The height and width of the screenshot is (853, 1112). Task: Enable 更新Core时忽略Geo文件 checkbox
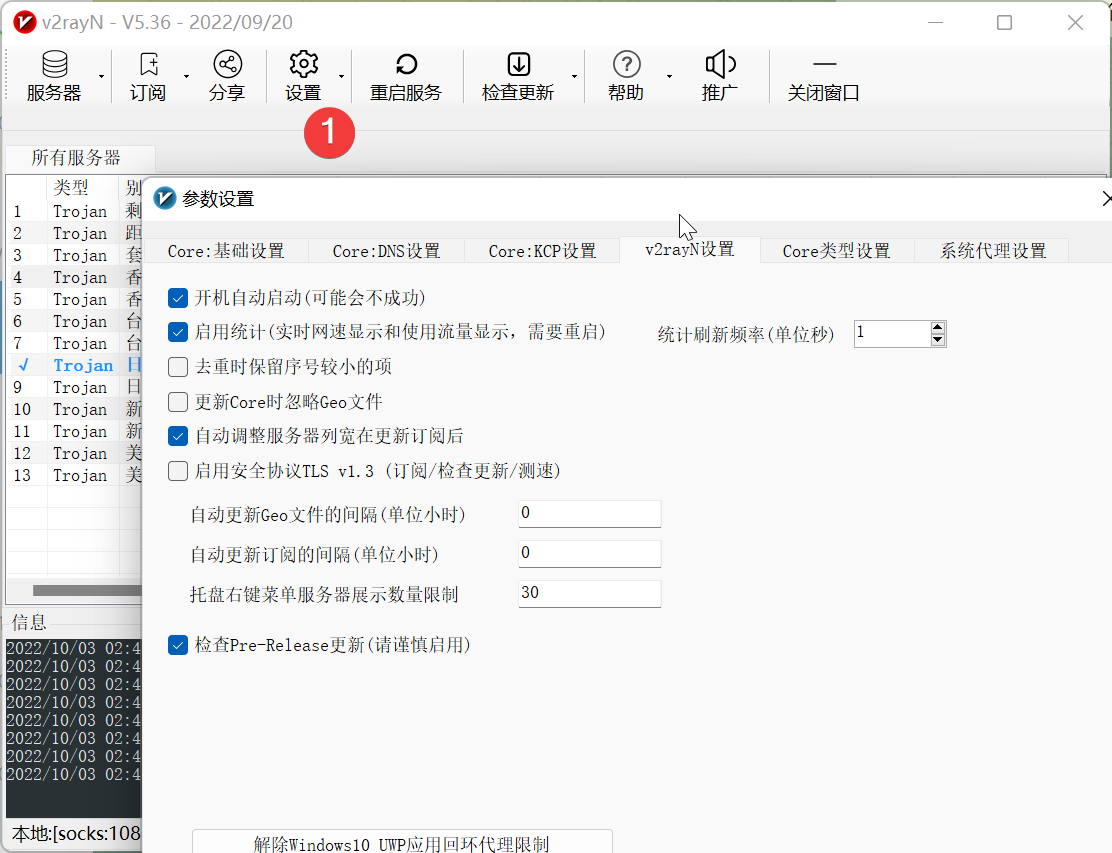click(178, 402)
